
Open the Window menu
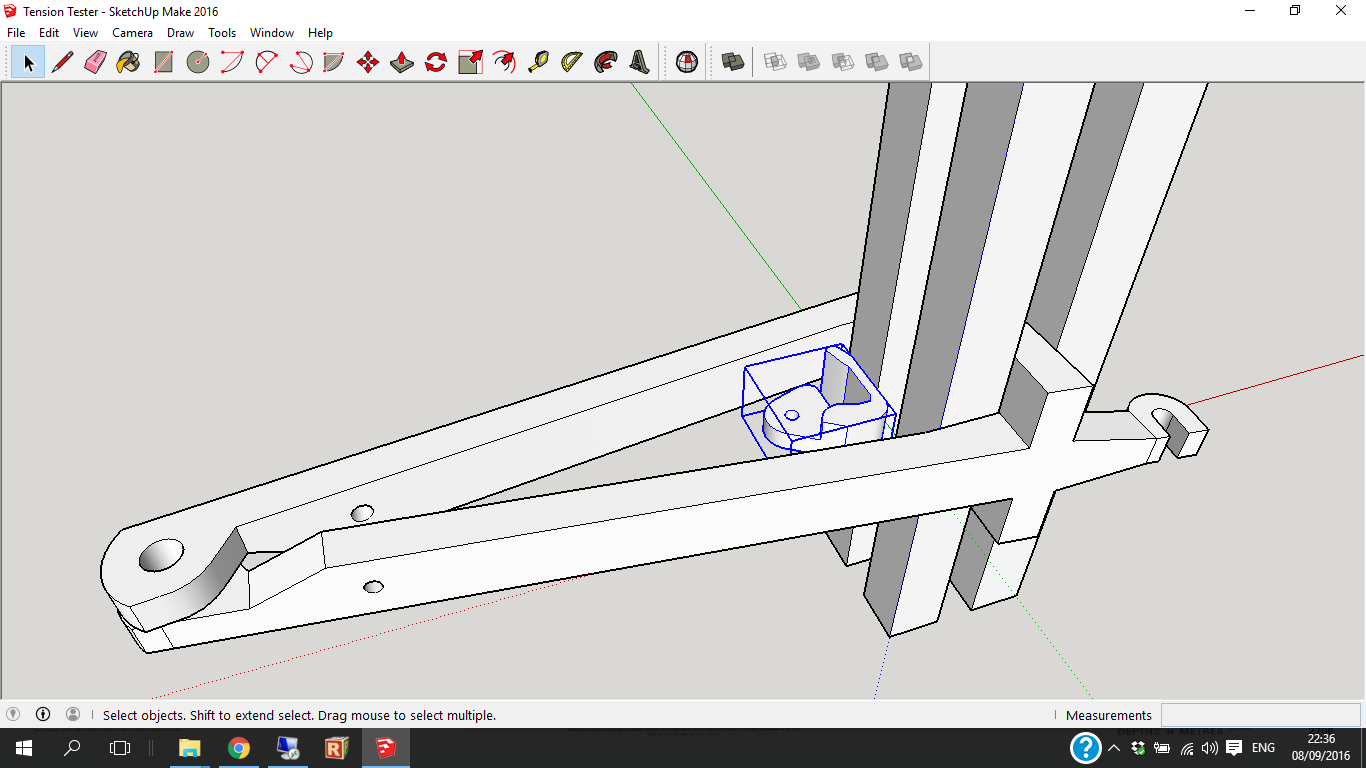272,33
